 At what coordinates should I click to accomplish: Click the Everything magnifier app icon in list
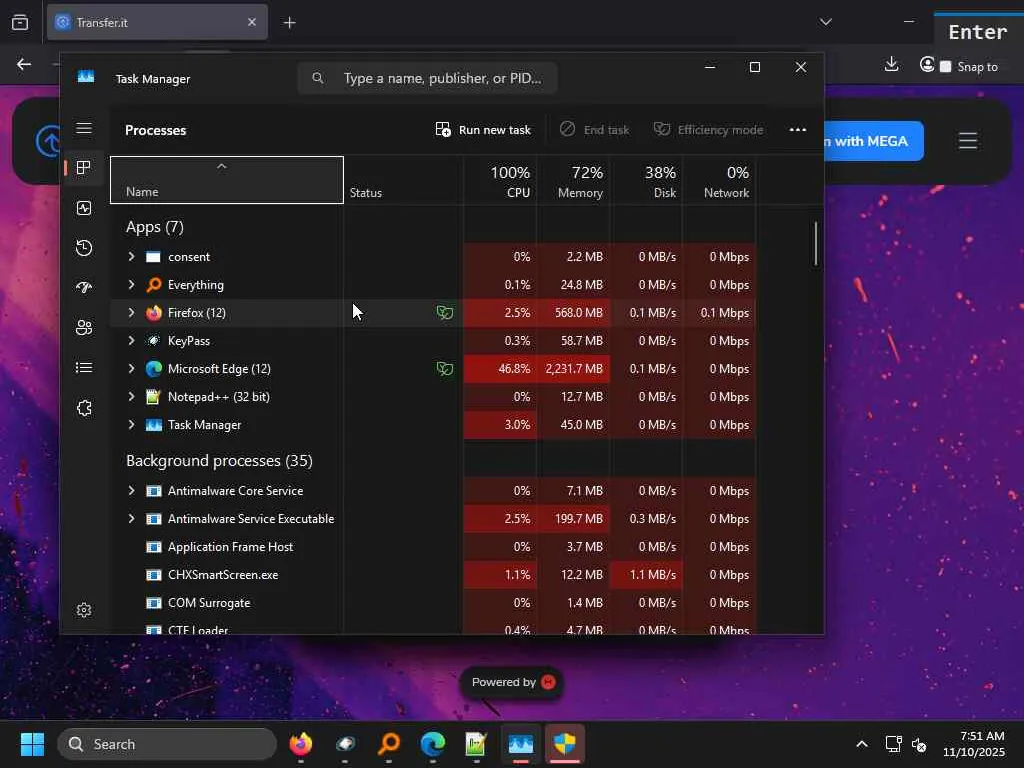tap(153, 285)
